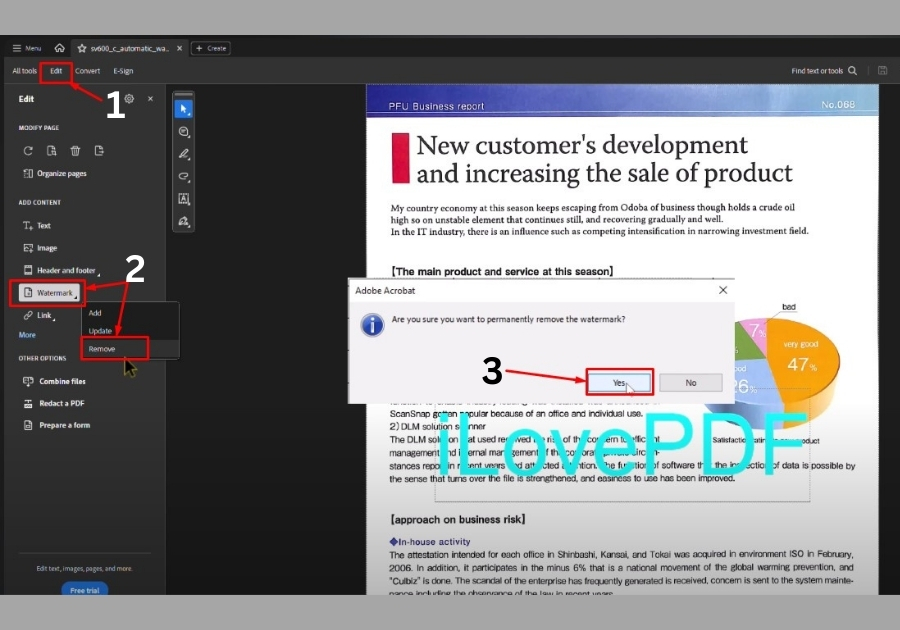Click the insert page icon
900x630 pixels.
tap(99, 151)
